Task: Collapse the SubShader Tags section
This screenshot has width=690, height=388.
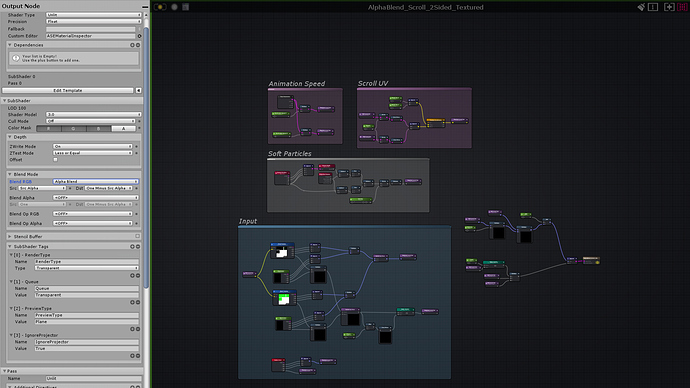Action: tap(10, 247)
